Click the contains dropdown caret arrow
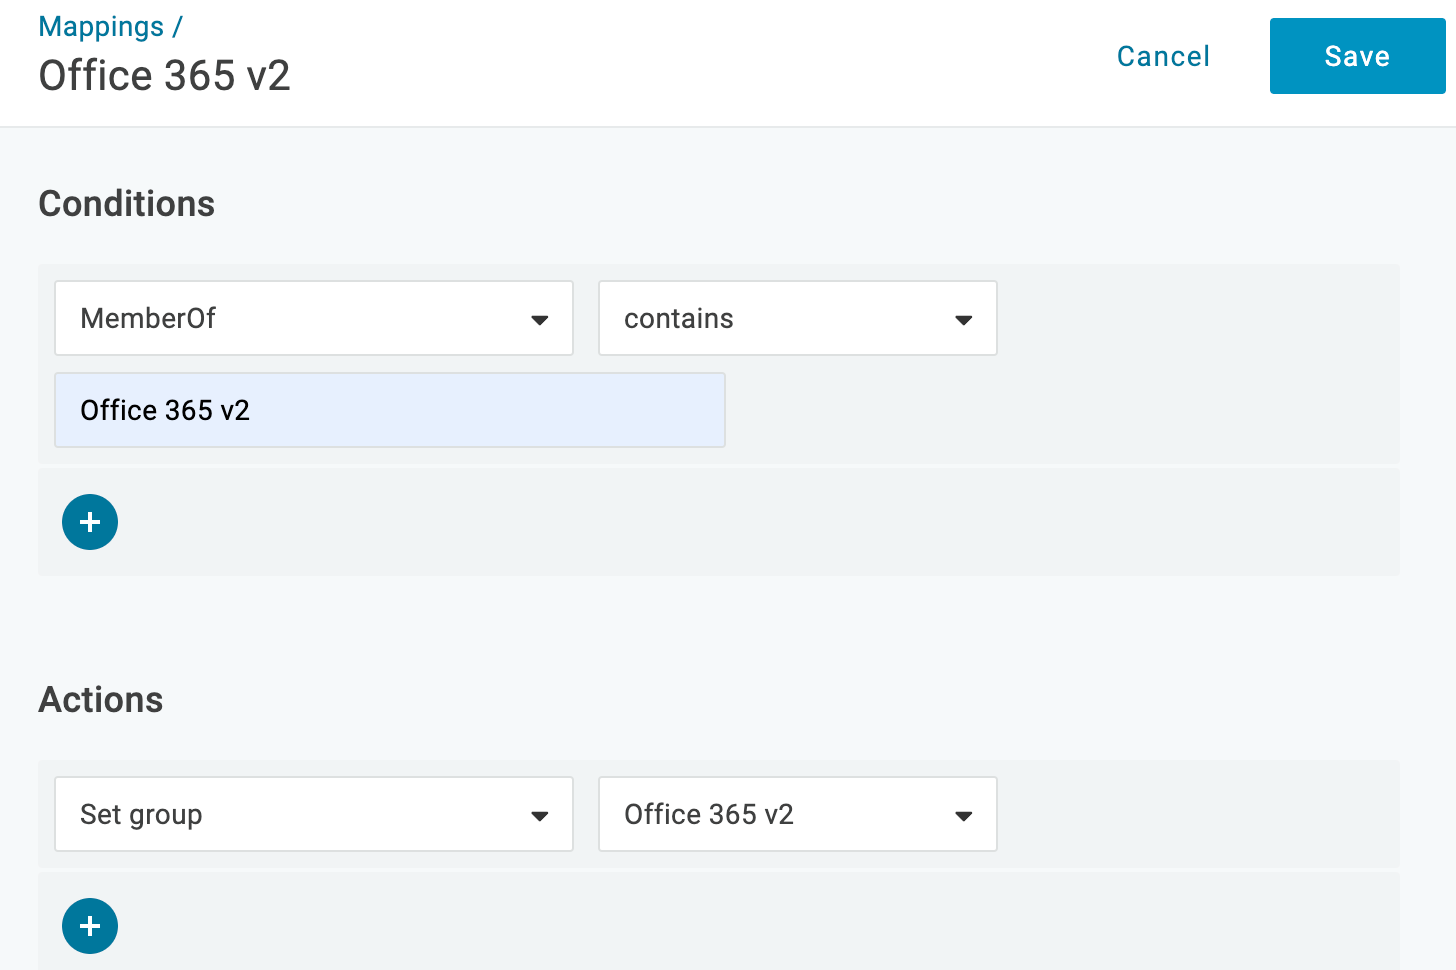Viewport: 1456px width, 970px height. tap(964, 320)
